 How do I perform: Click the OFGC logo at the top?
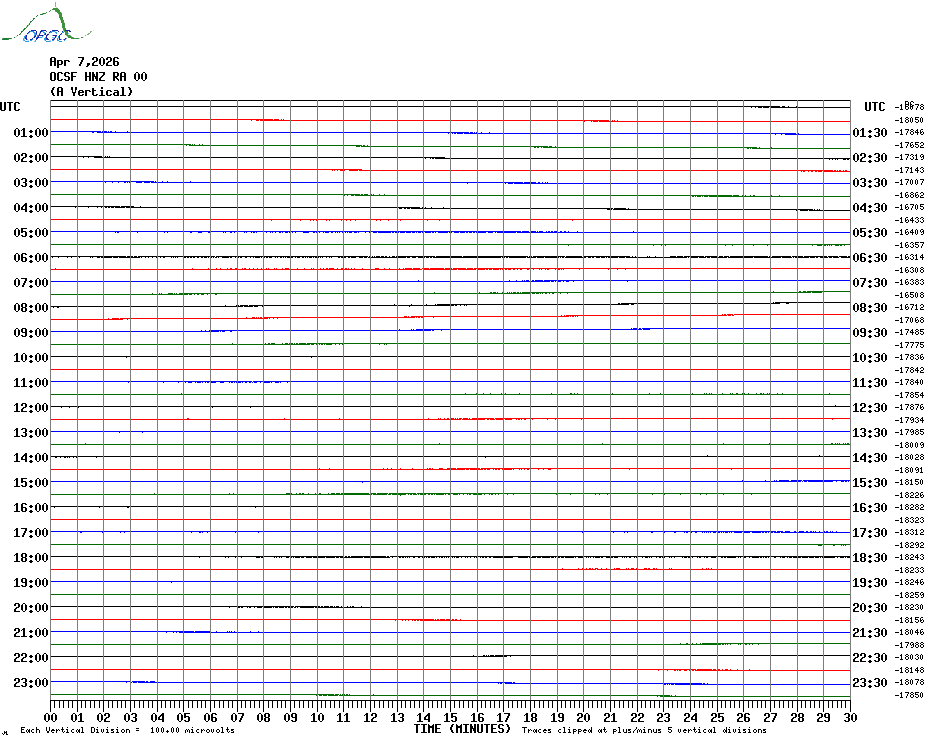point(46,23)
